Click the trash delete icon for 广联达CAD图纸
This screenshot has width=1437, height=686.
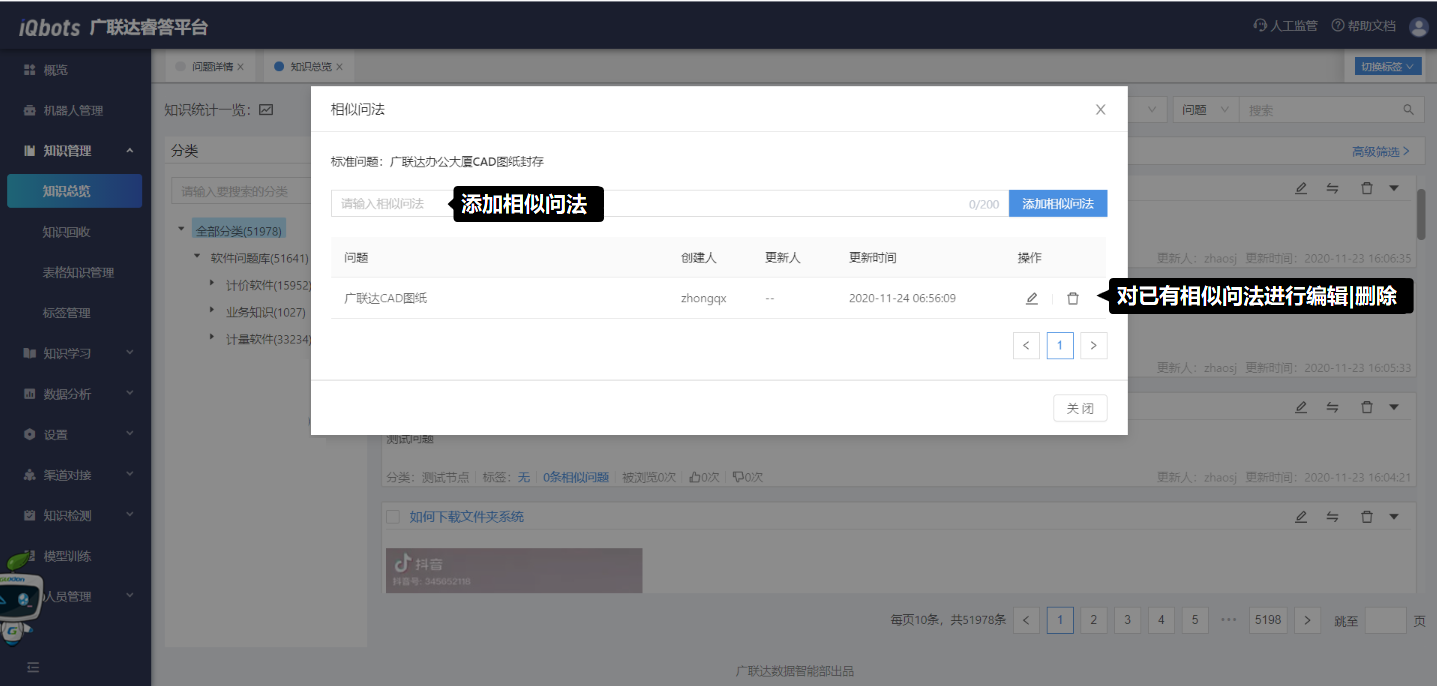tap(1073, 298)
